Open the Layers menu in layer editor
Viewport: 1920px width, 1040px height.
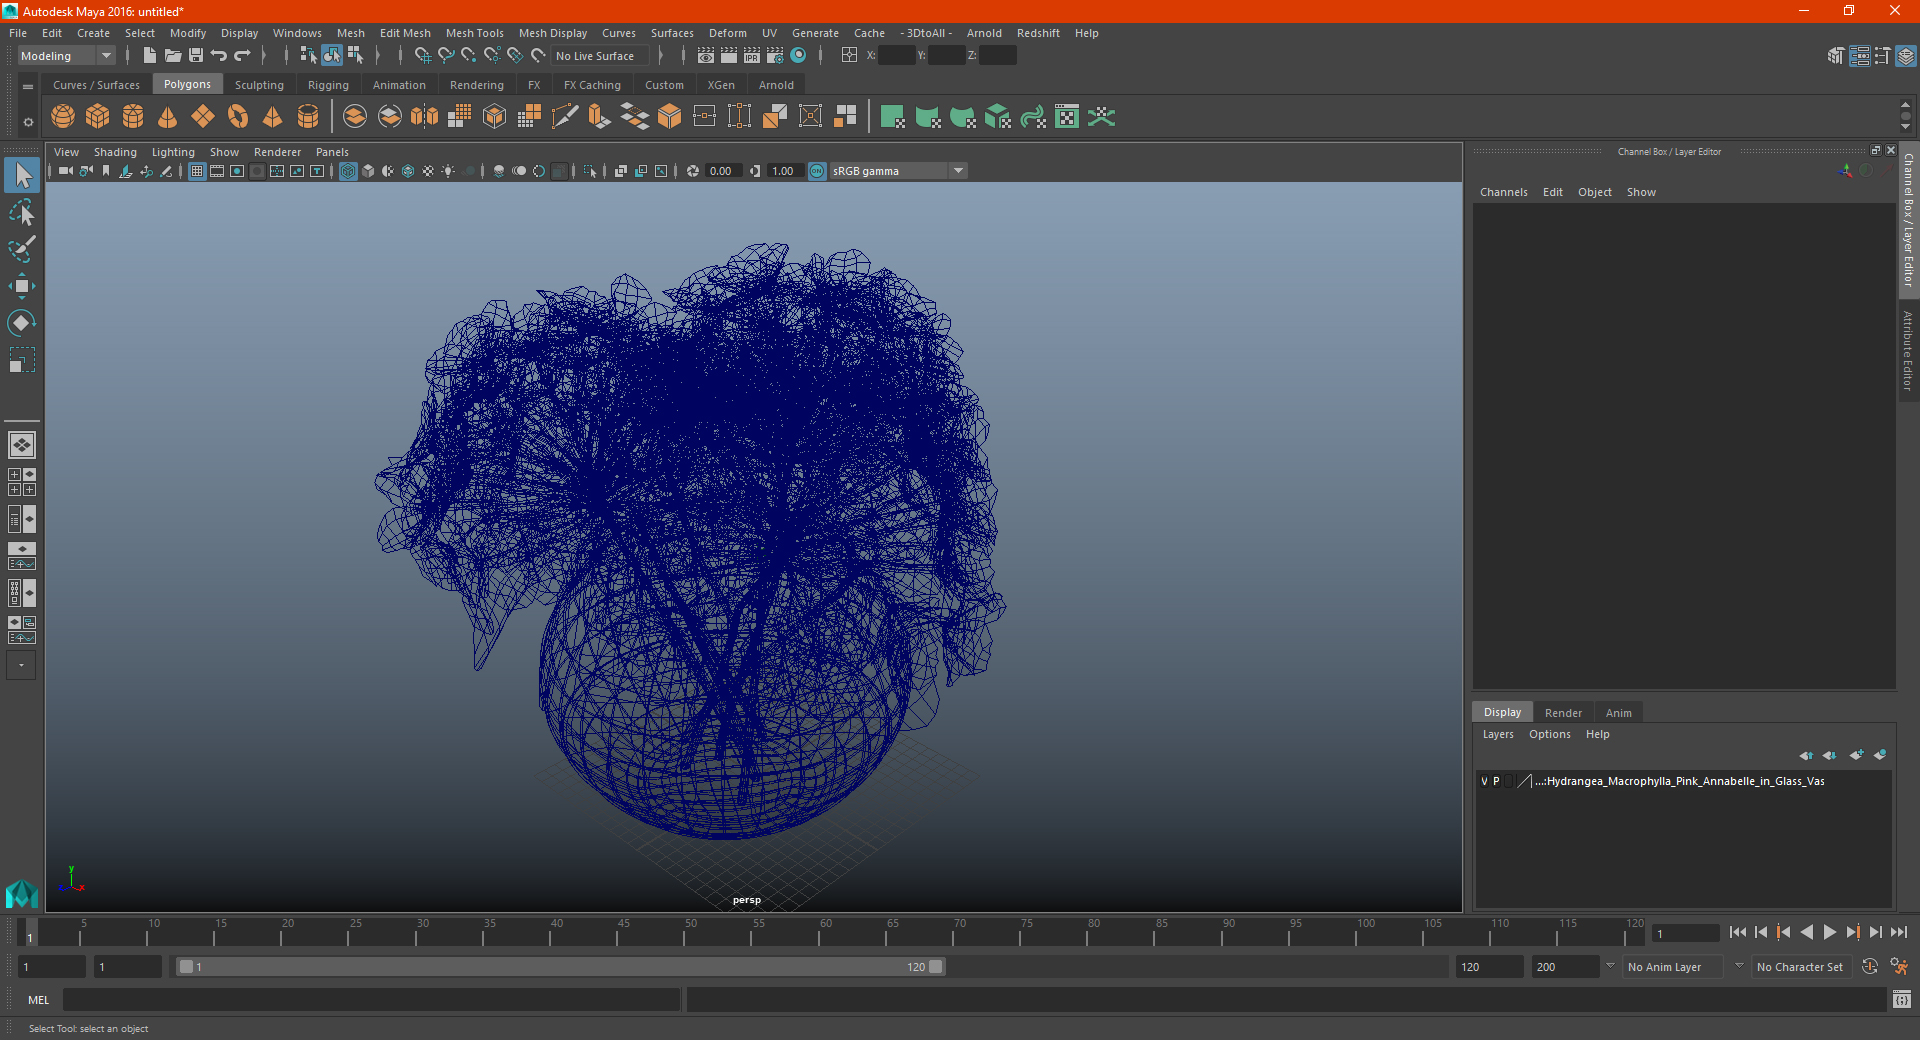(1498, 734)
